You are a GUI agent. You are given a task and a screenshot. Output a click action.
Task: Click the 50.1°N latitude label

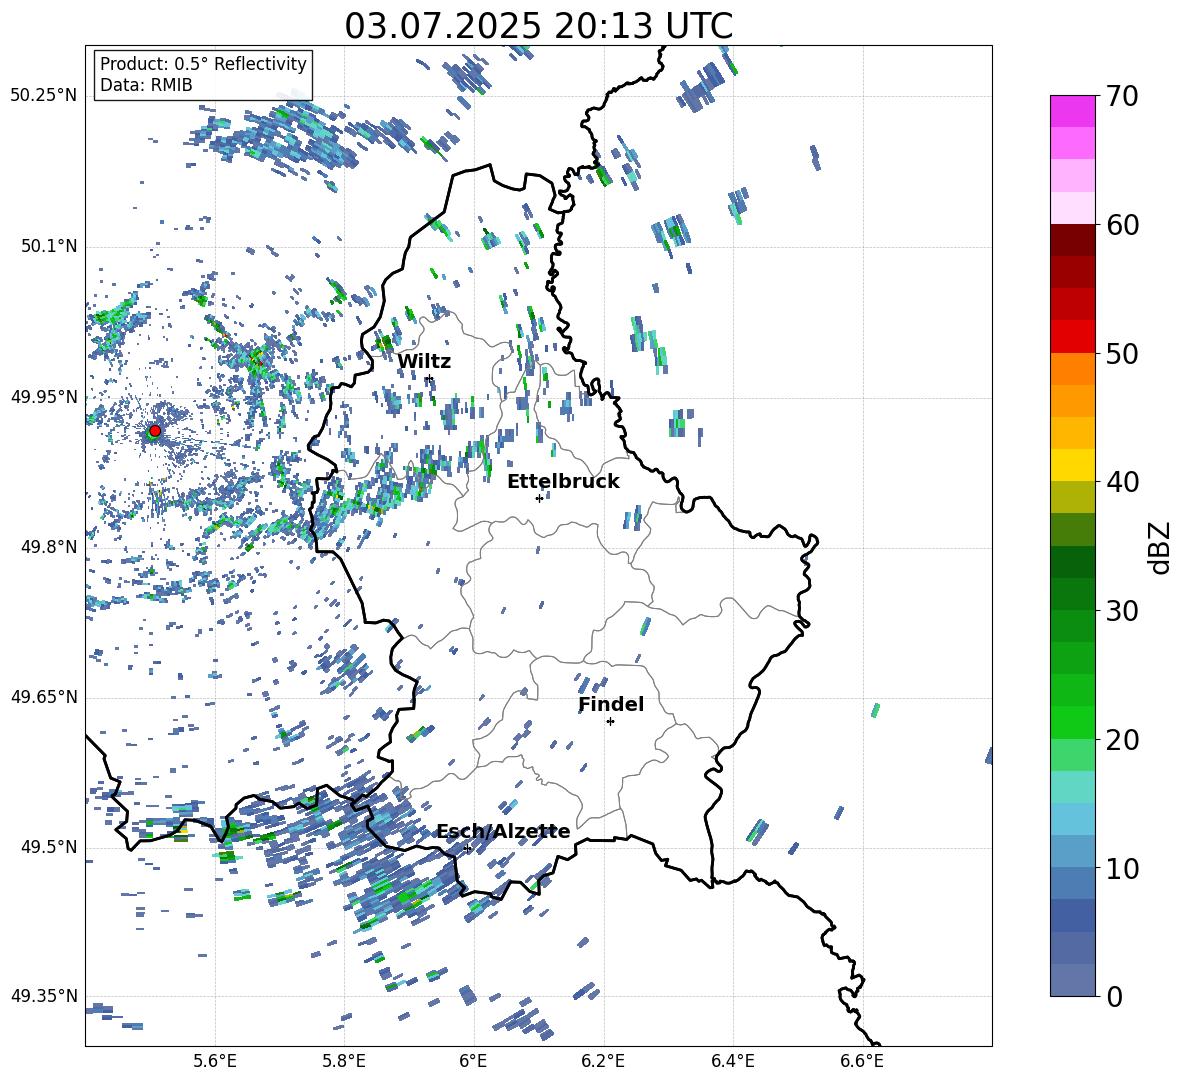click(48, 246)
